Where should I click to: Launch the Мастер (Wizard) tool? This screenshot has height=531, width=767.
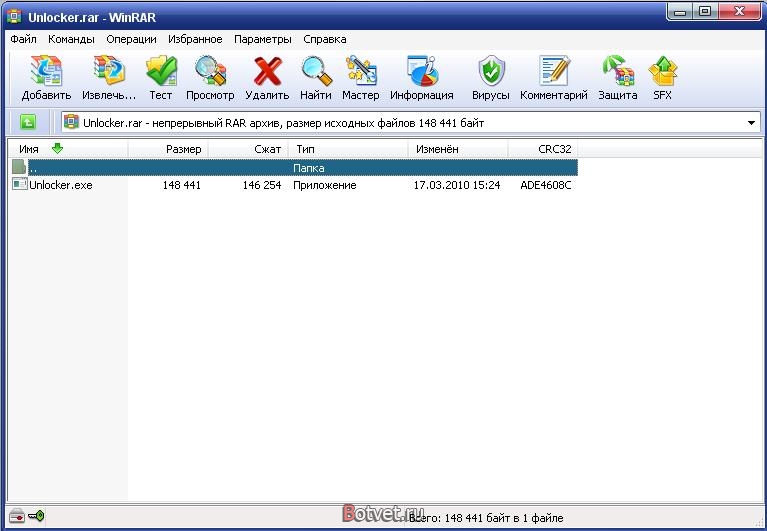361,71
